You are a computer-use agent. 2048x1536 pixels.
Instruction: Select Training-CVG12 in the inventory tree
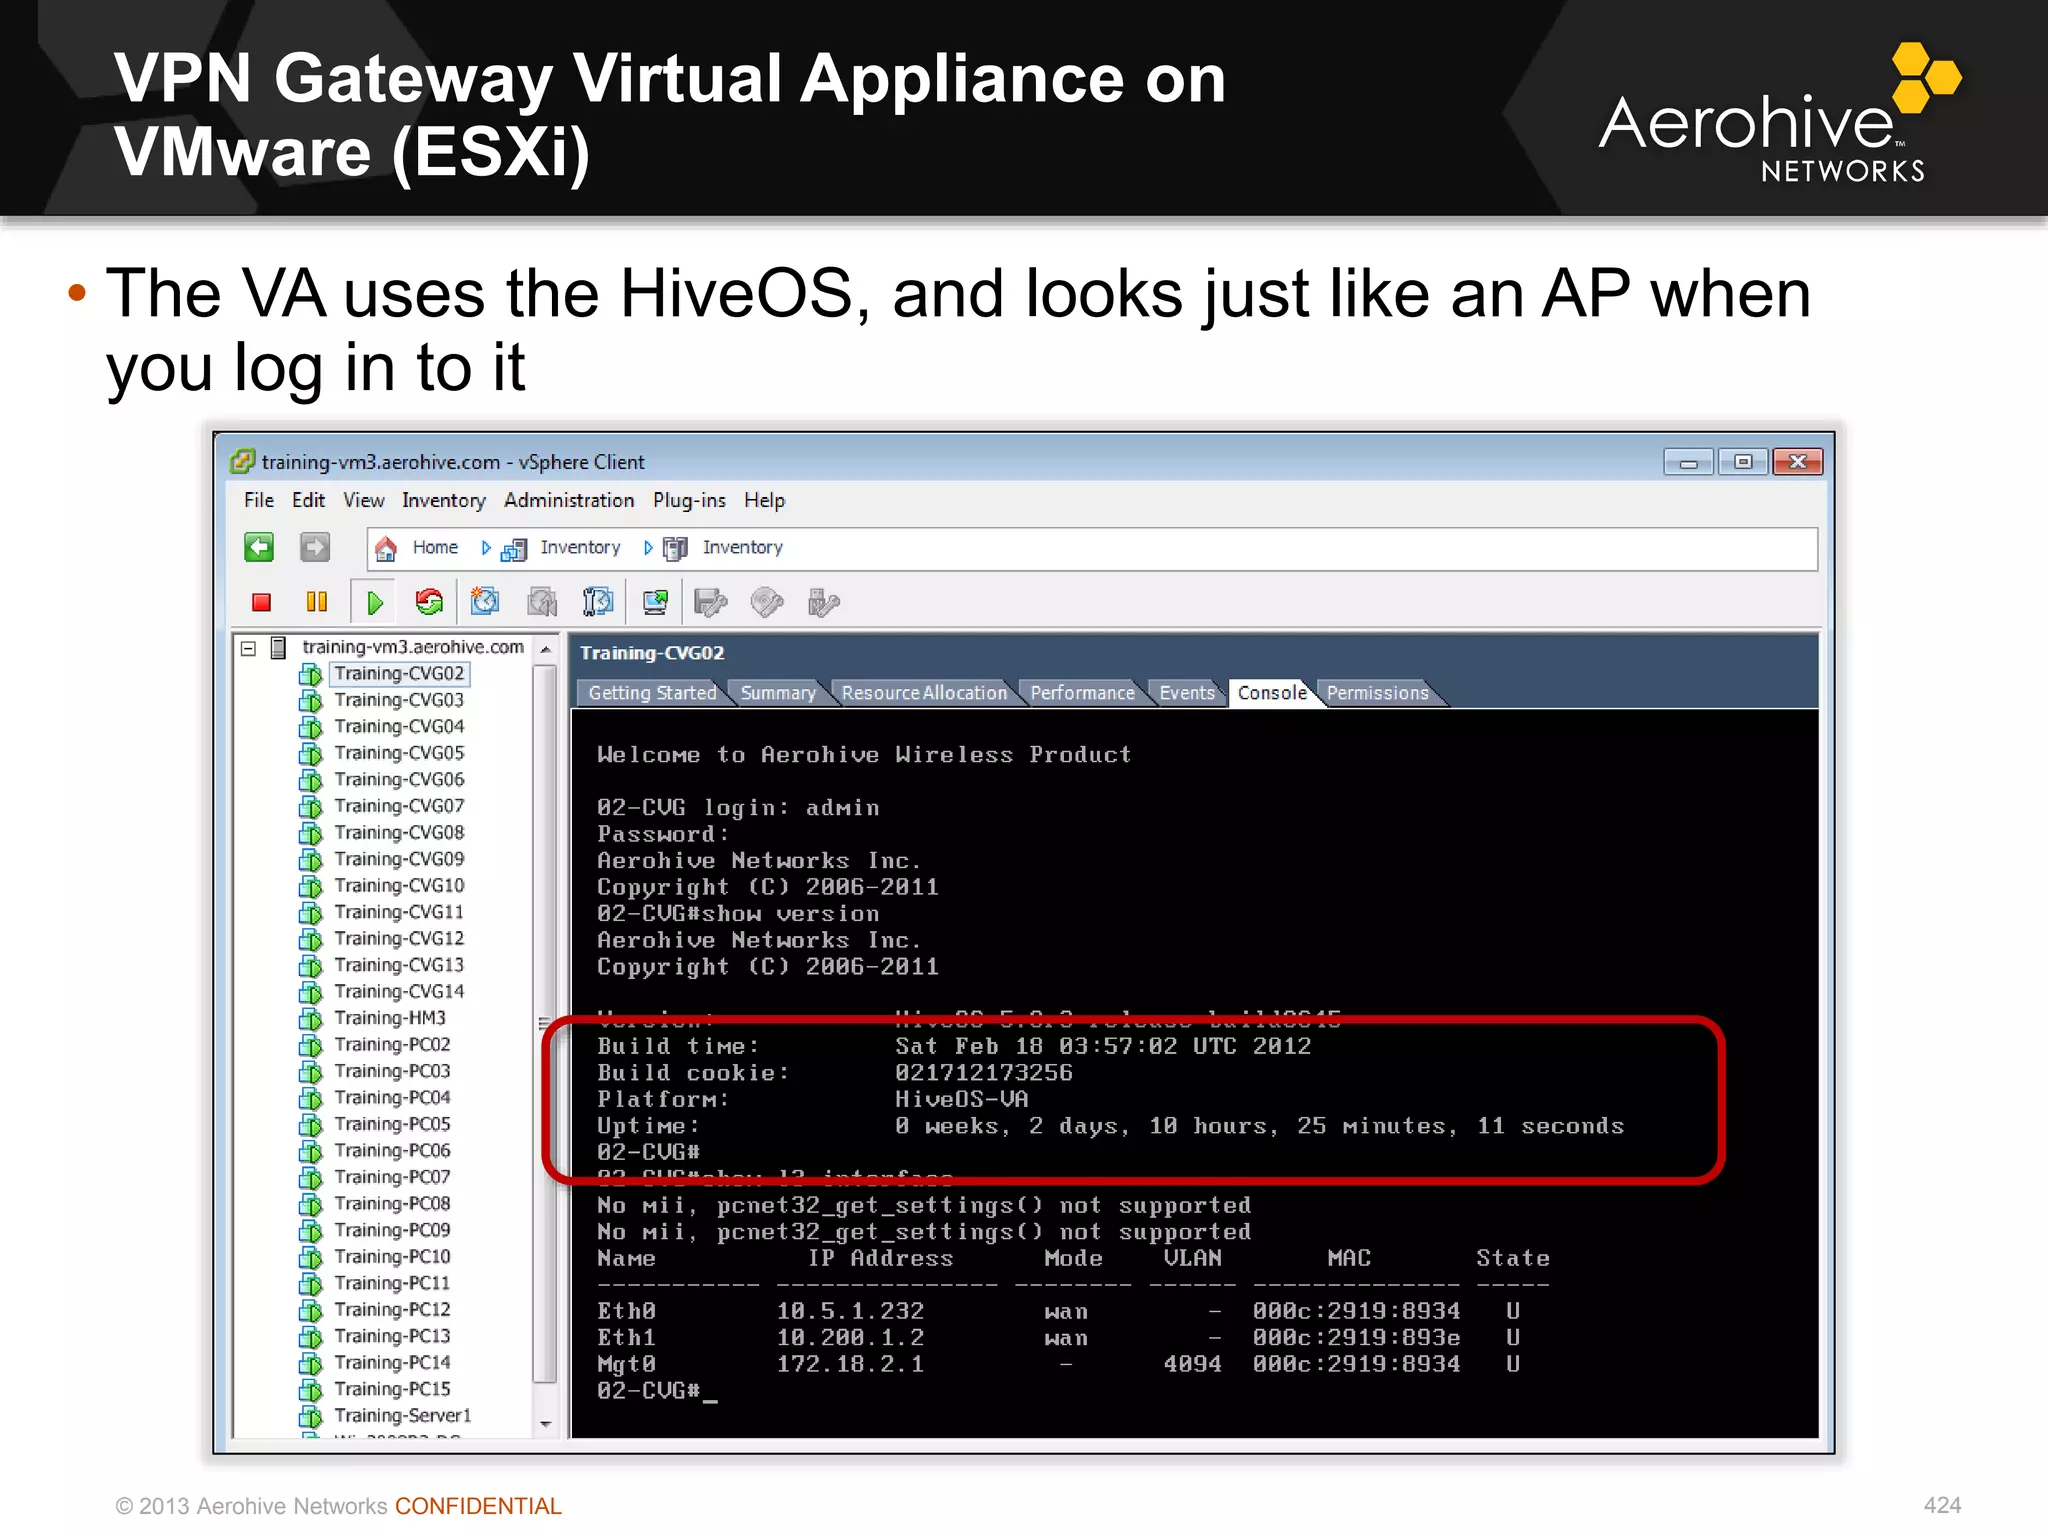point(399,939)
